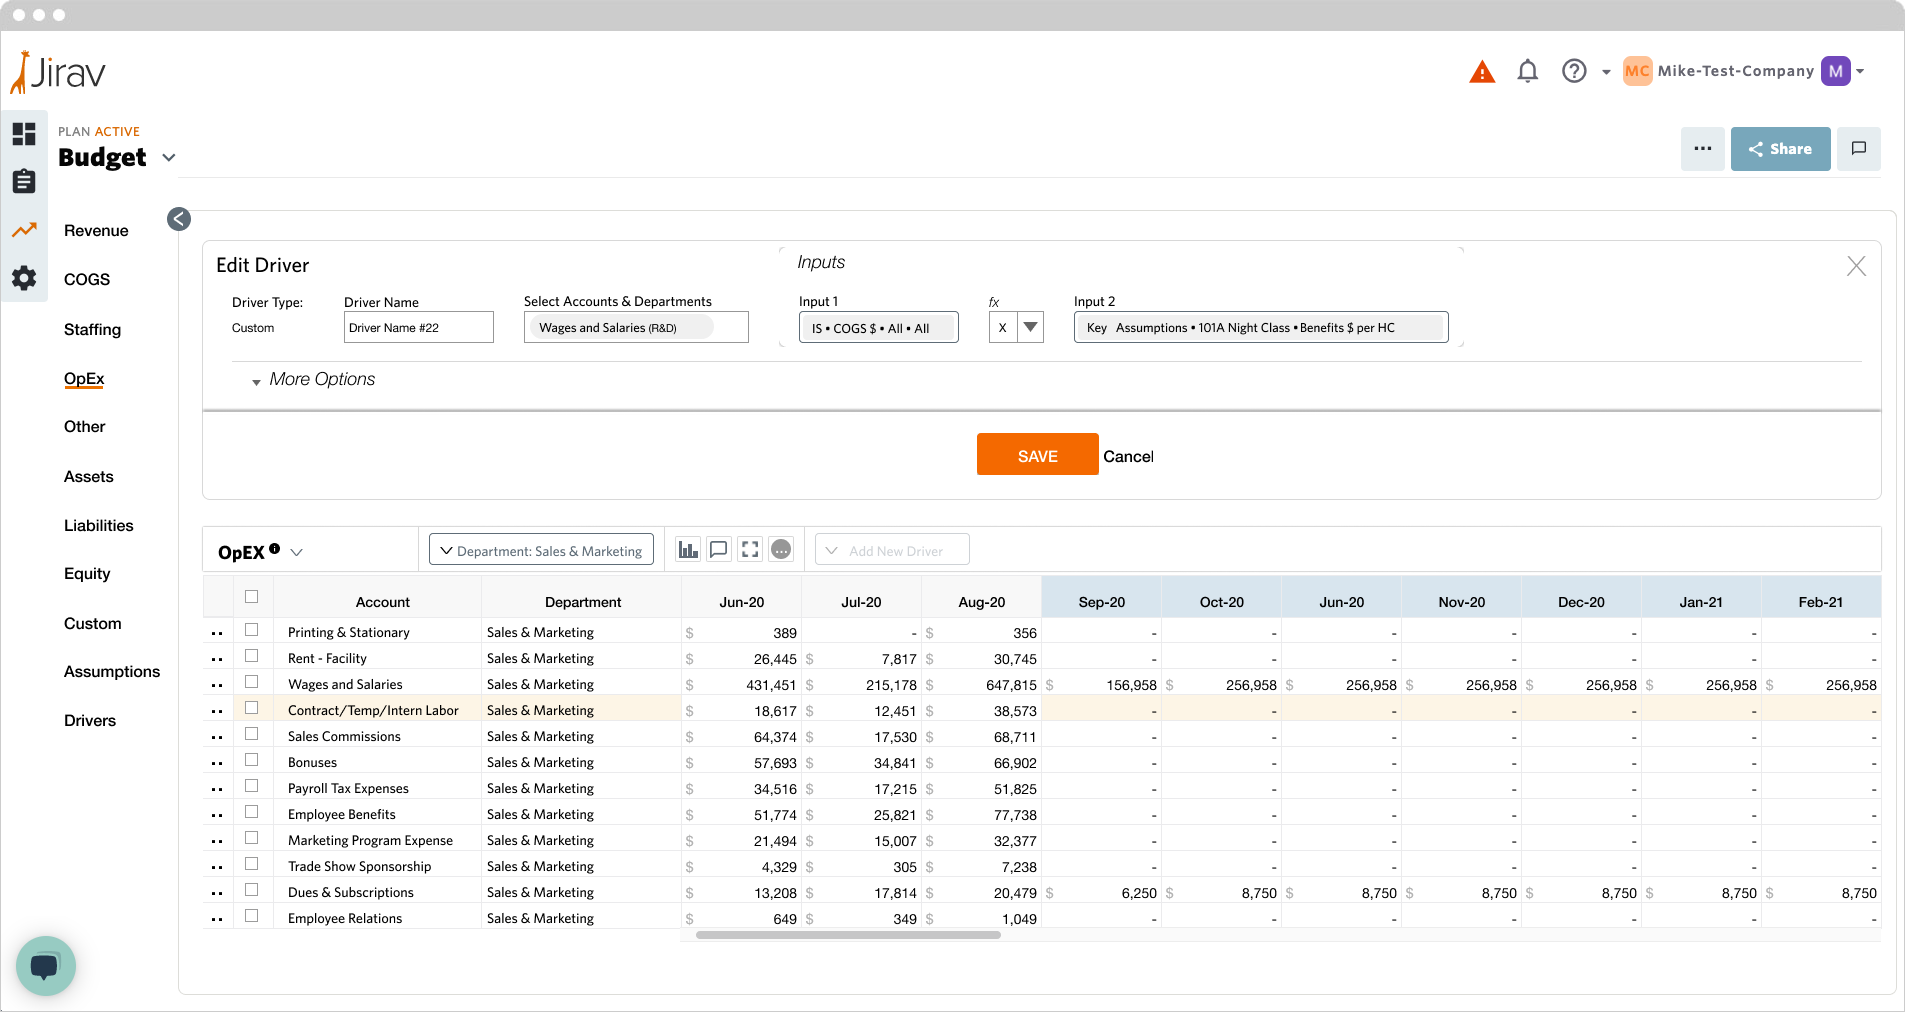Open the live chat bubble widget
The height and width of the screenshot is (1012, 1905).
pyautogui.click(x=45, y=965)
